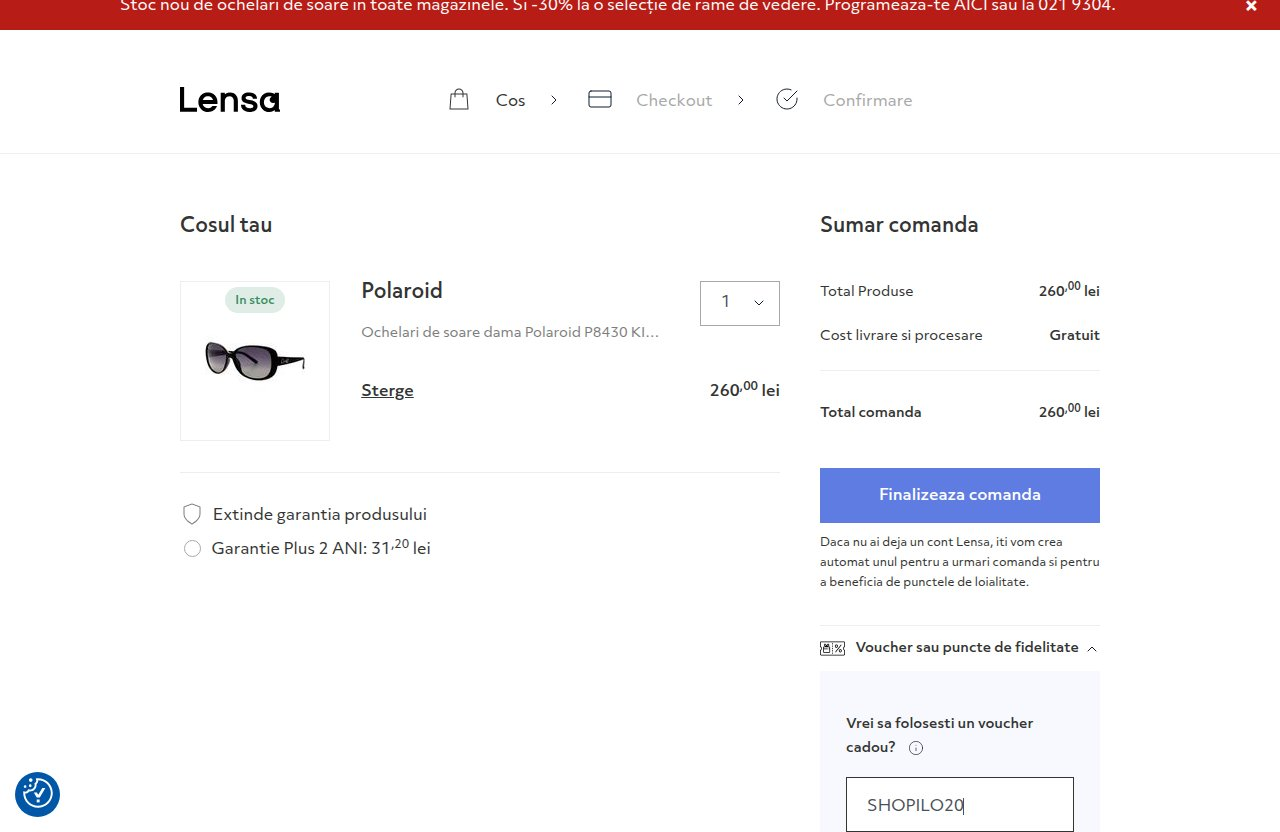Click the product description Ochelari de soare dama
This screenshot has width=1280, height=832.
click(x=510, y=332)
